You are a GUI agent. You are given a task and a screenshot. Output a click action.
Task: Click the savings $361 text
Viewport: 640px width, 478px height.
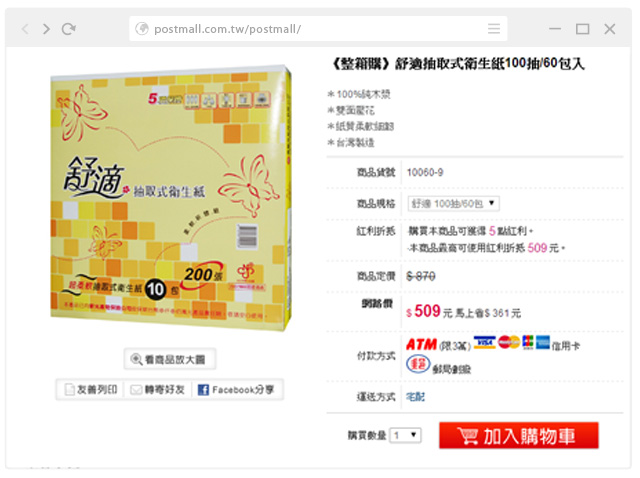(488, 313)
